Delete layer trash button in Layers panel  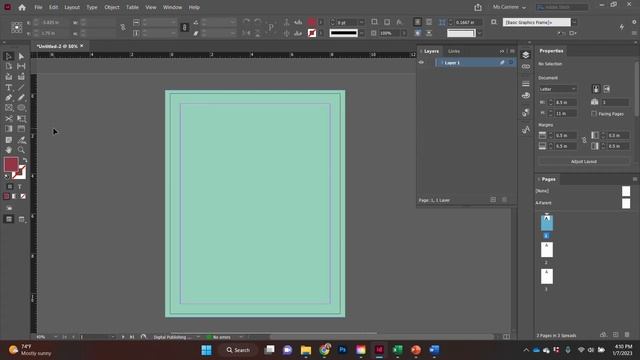tap(504, 200)
